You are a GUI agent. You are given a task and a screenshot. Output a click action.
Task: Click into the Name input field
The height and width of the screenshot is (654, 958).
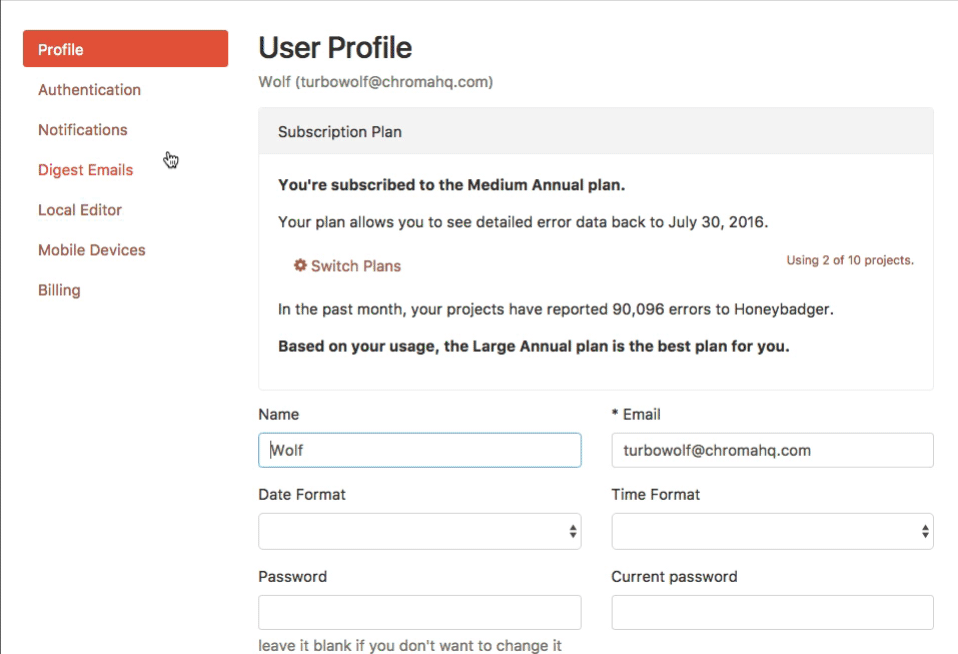tap(419, 450)
